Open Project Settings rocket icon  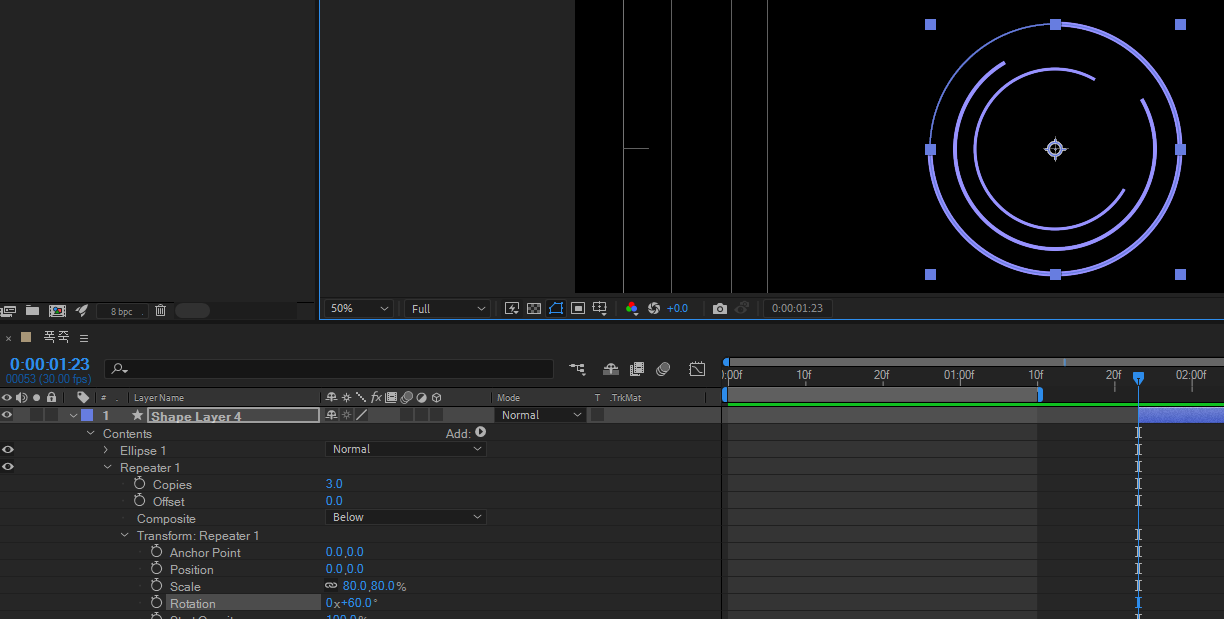(x=82, y=311)
